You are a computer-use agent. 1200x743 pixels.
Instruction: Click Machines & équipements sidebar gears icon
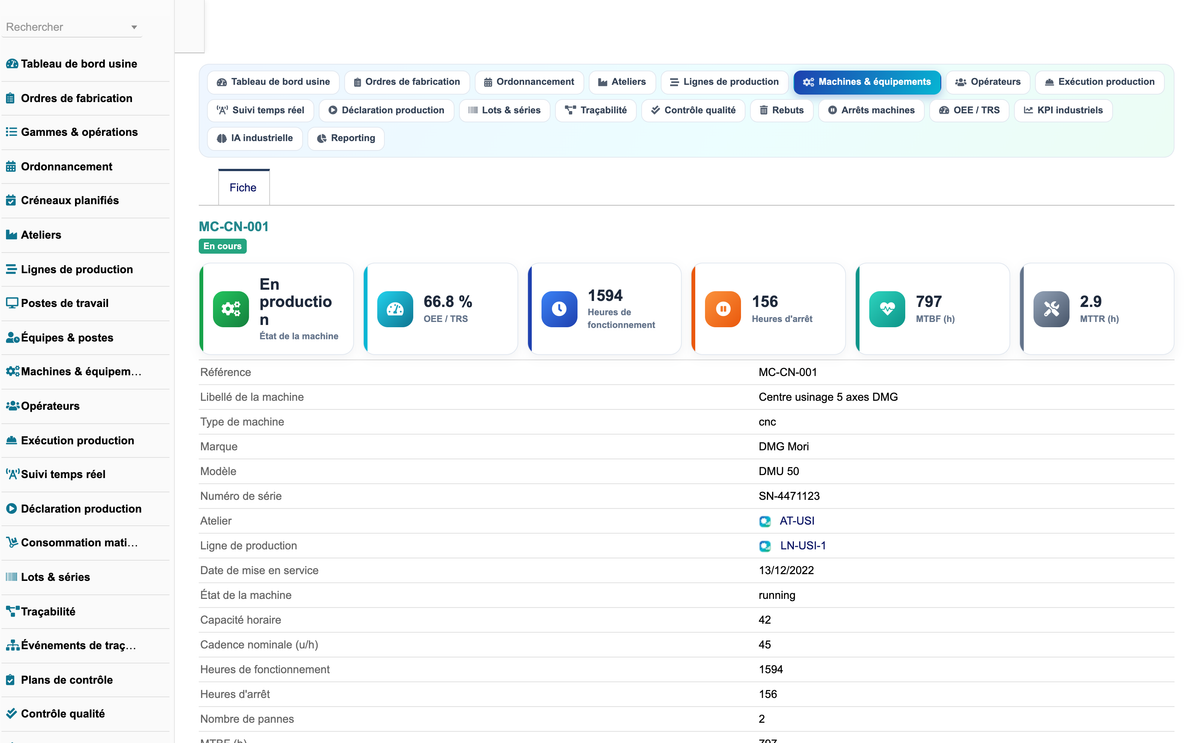12,372
